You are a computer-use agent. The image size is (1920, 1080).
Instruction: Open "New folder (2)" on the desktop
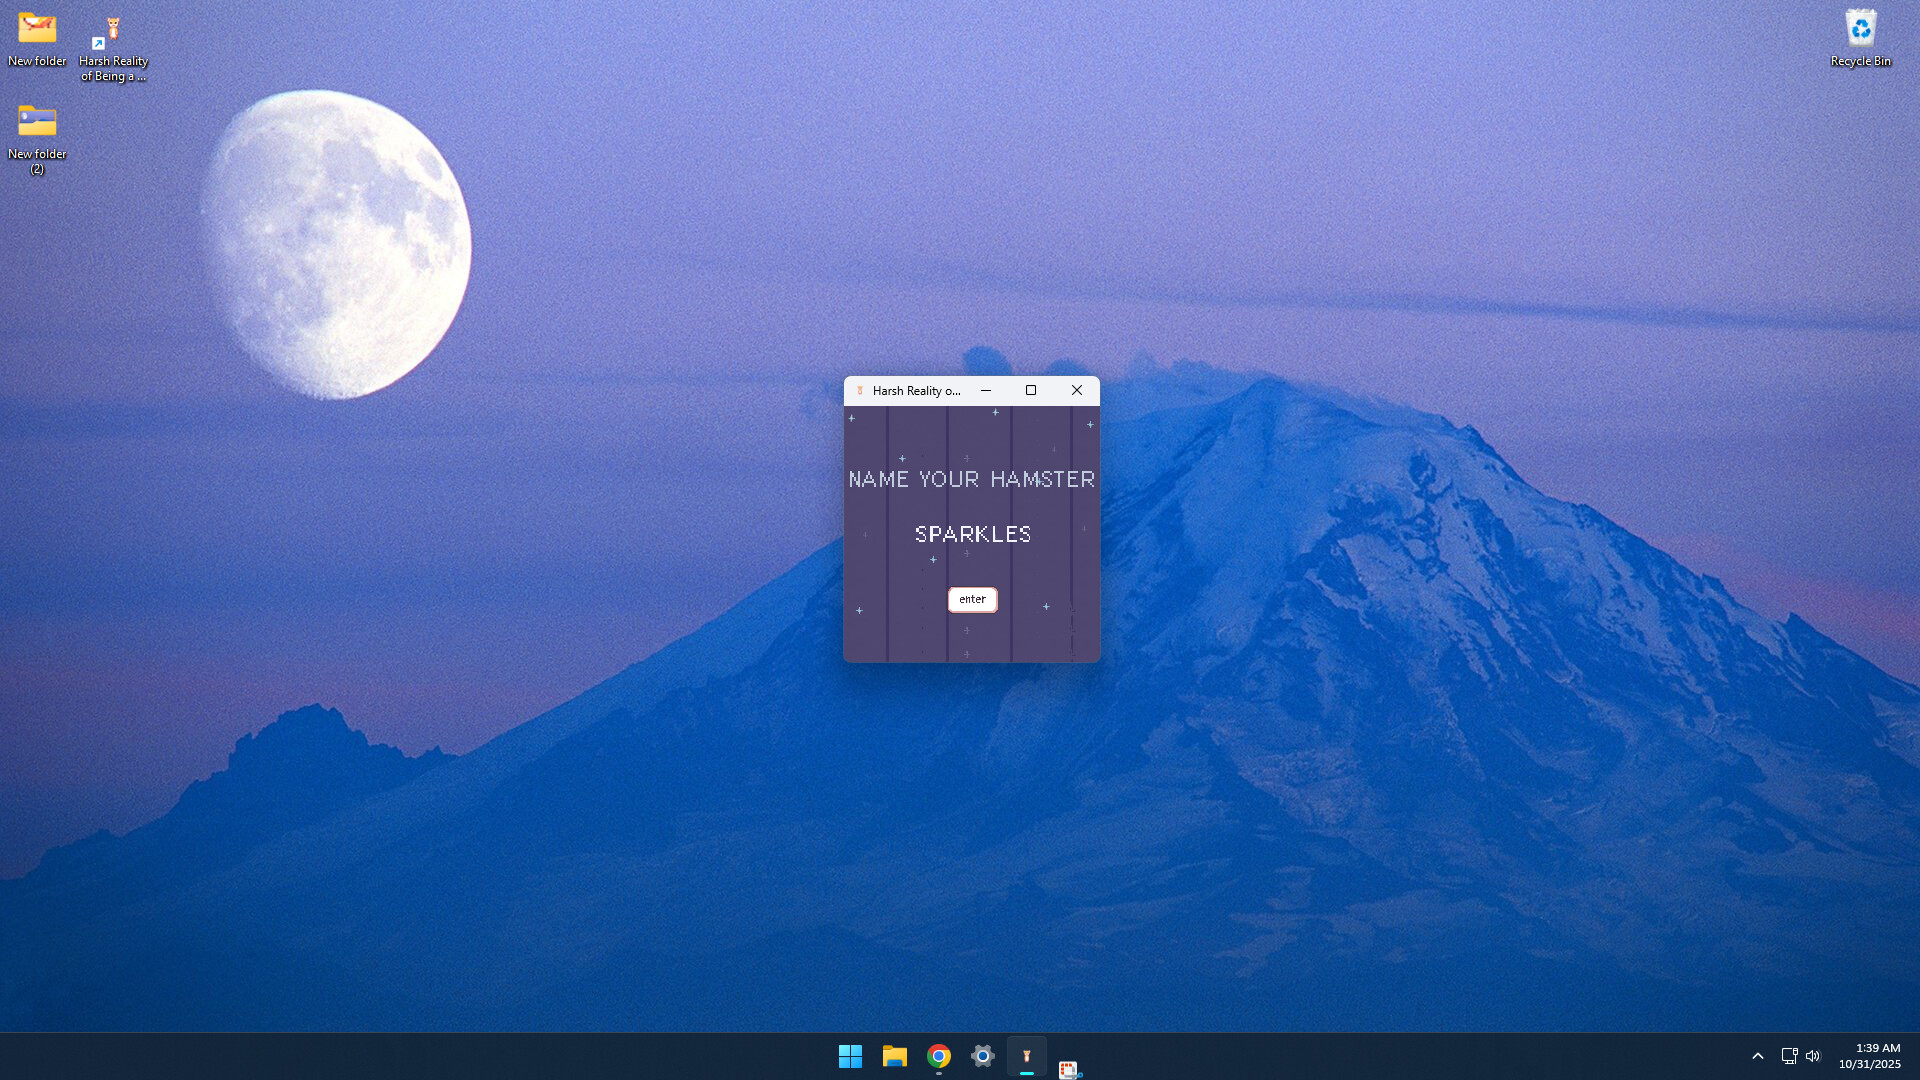coord(37,120)
